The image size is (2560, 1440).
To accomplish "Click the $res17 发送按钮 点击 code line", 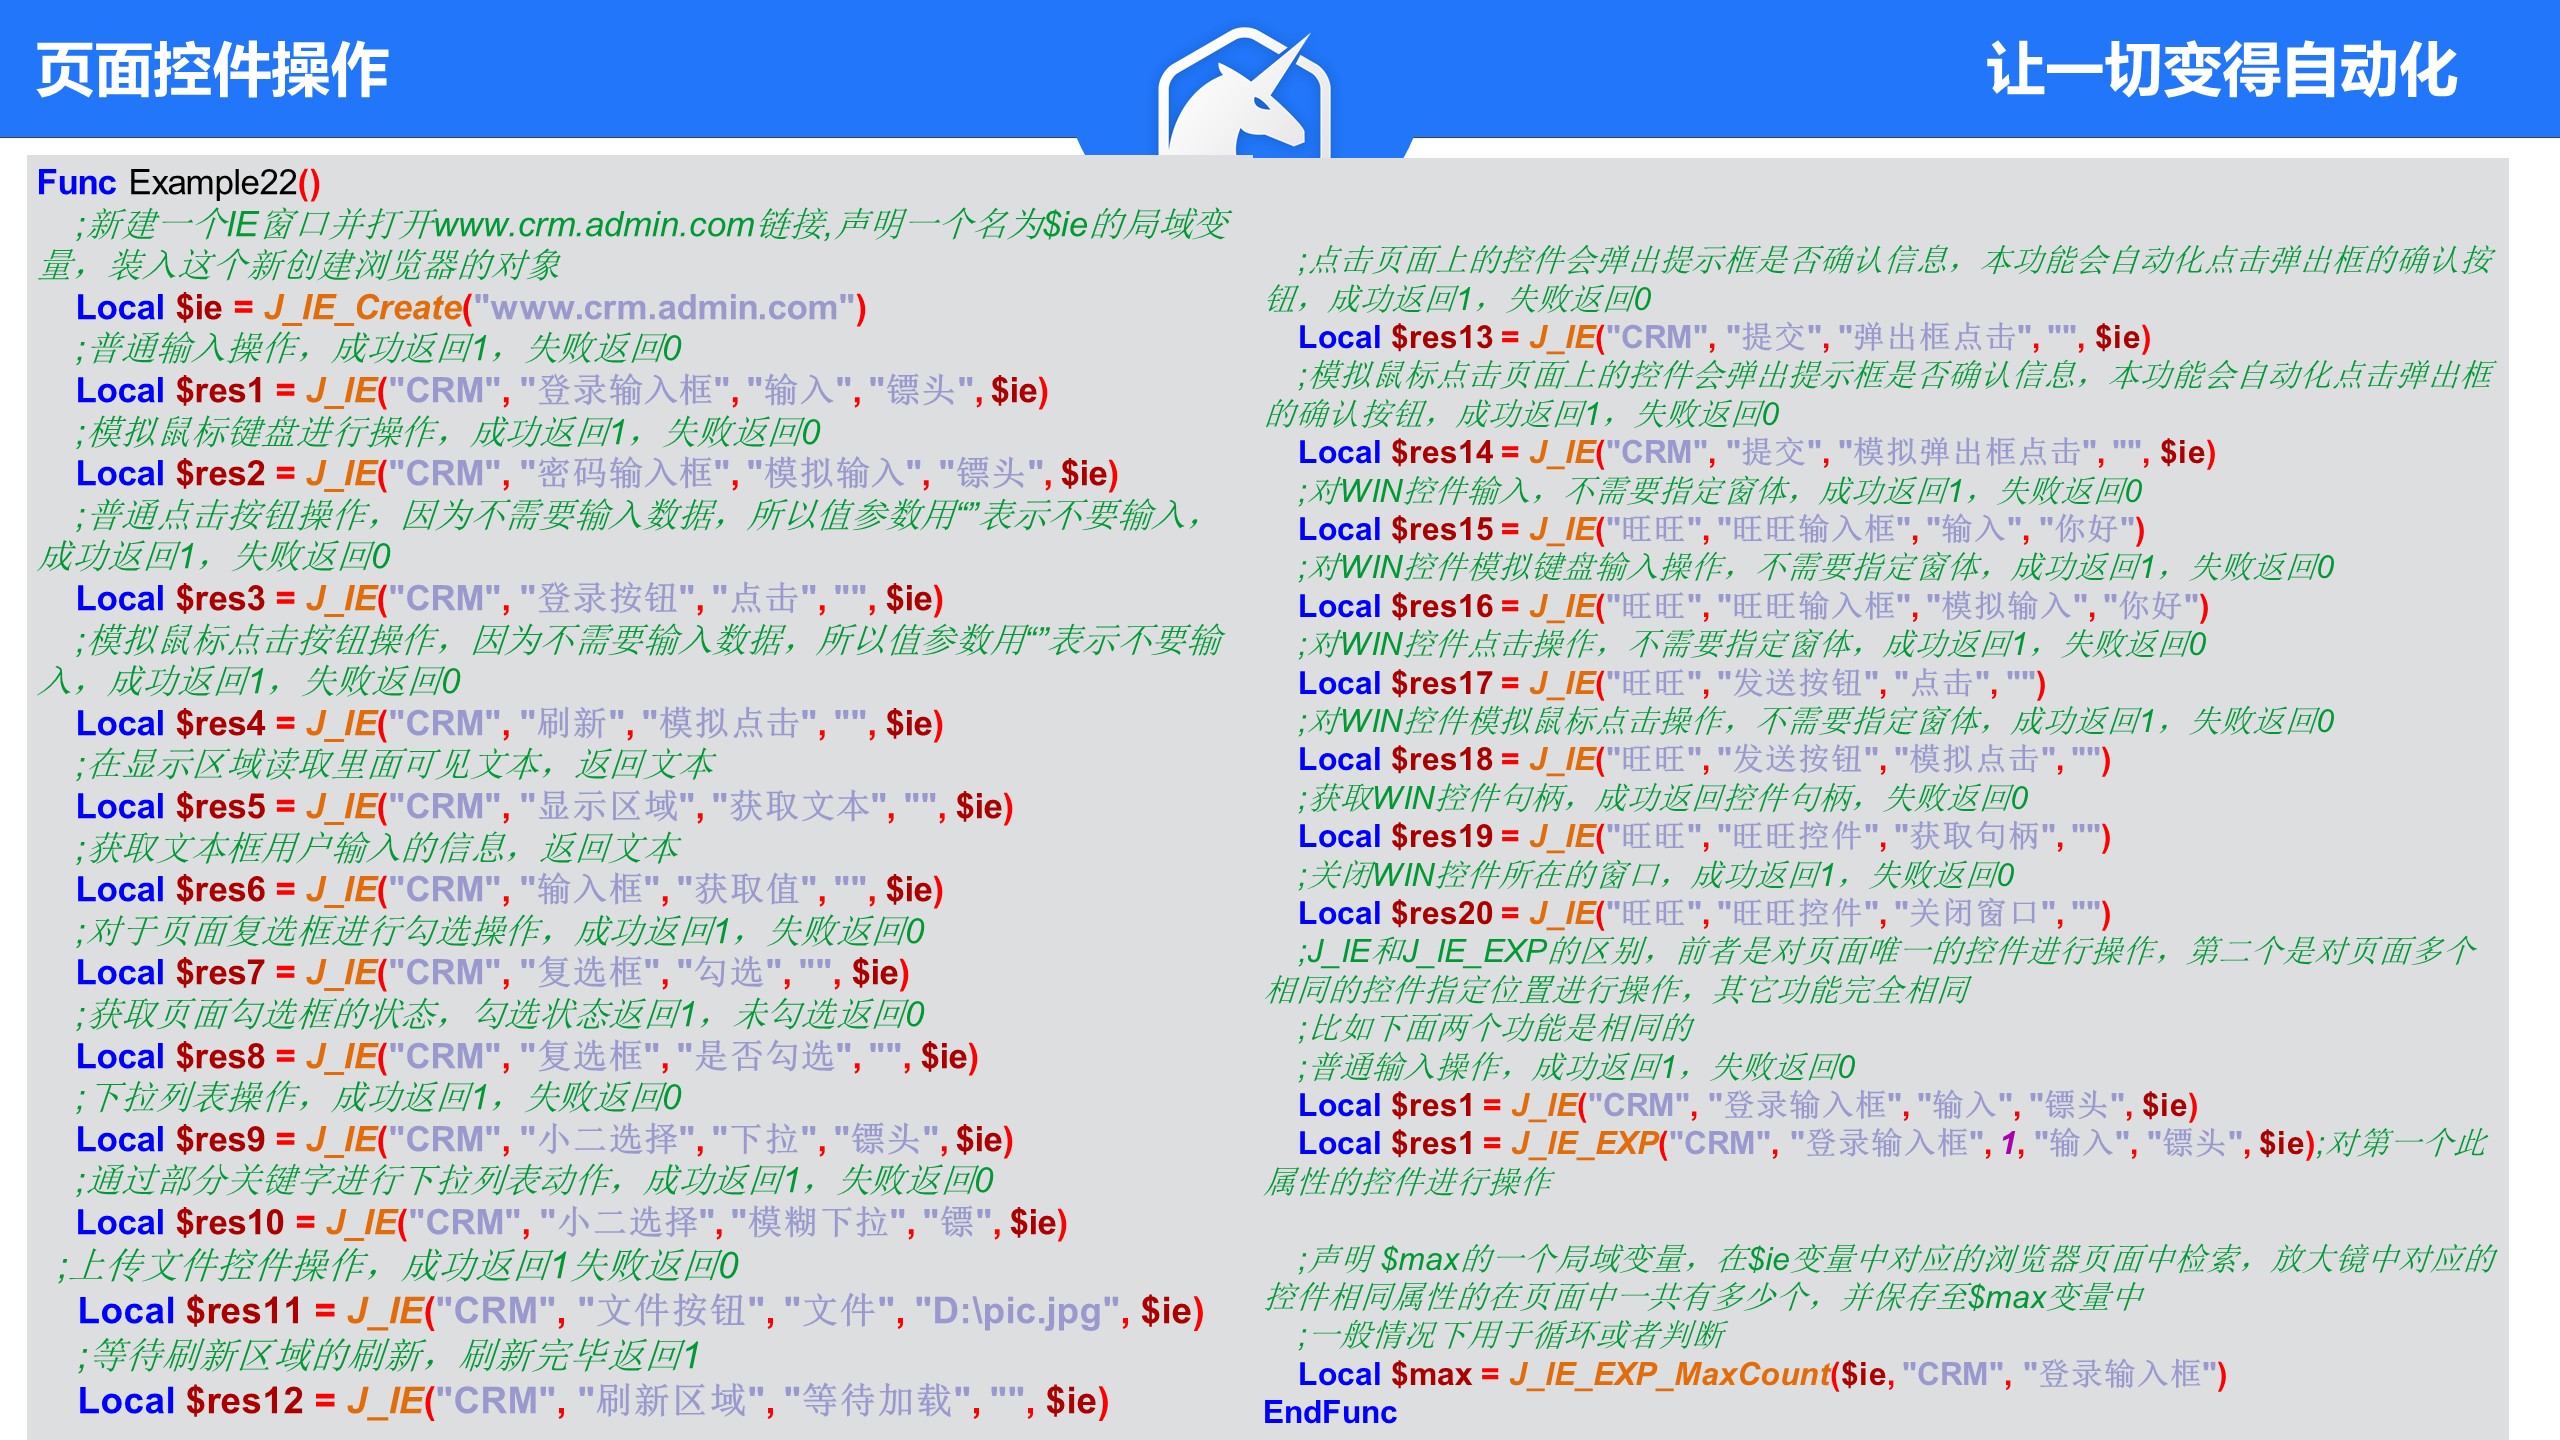I will click(x=1670, y=684).
